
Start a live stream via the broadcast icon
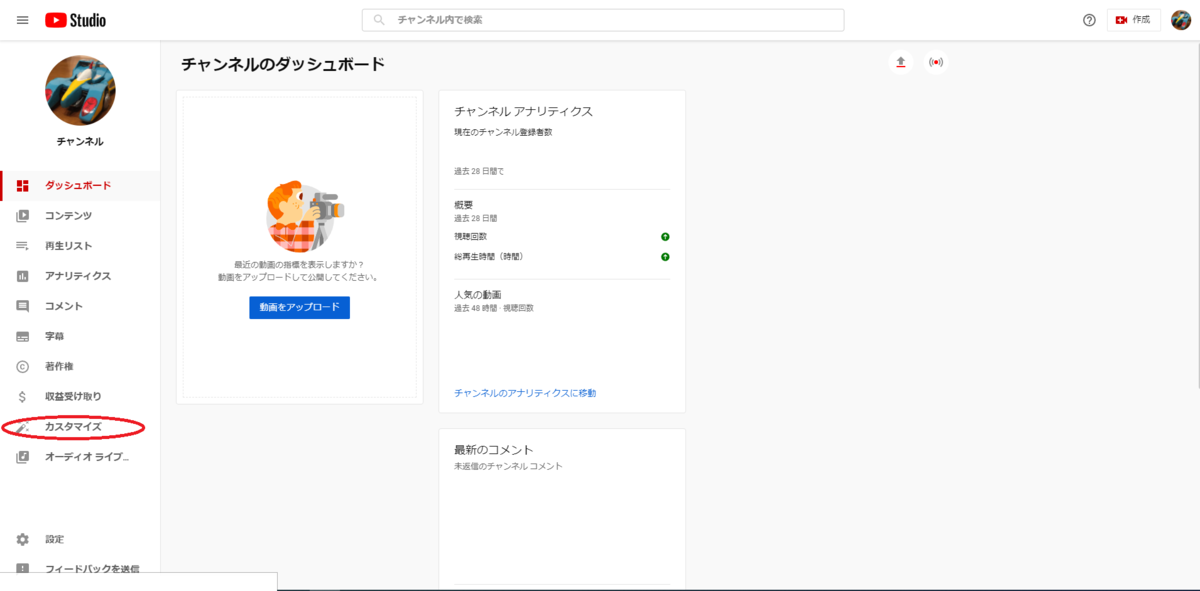pyautogui.click(x=936, y=61)
